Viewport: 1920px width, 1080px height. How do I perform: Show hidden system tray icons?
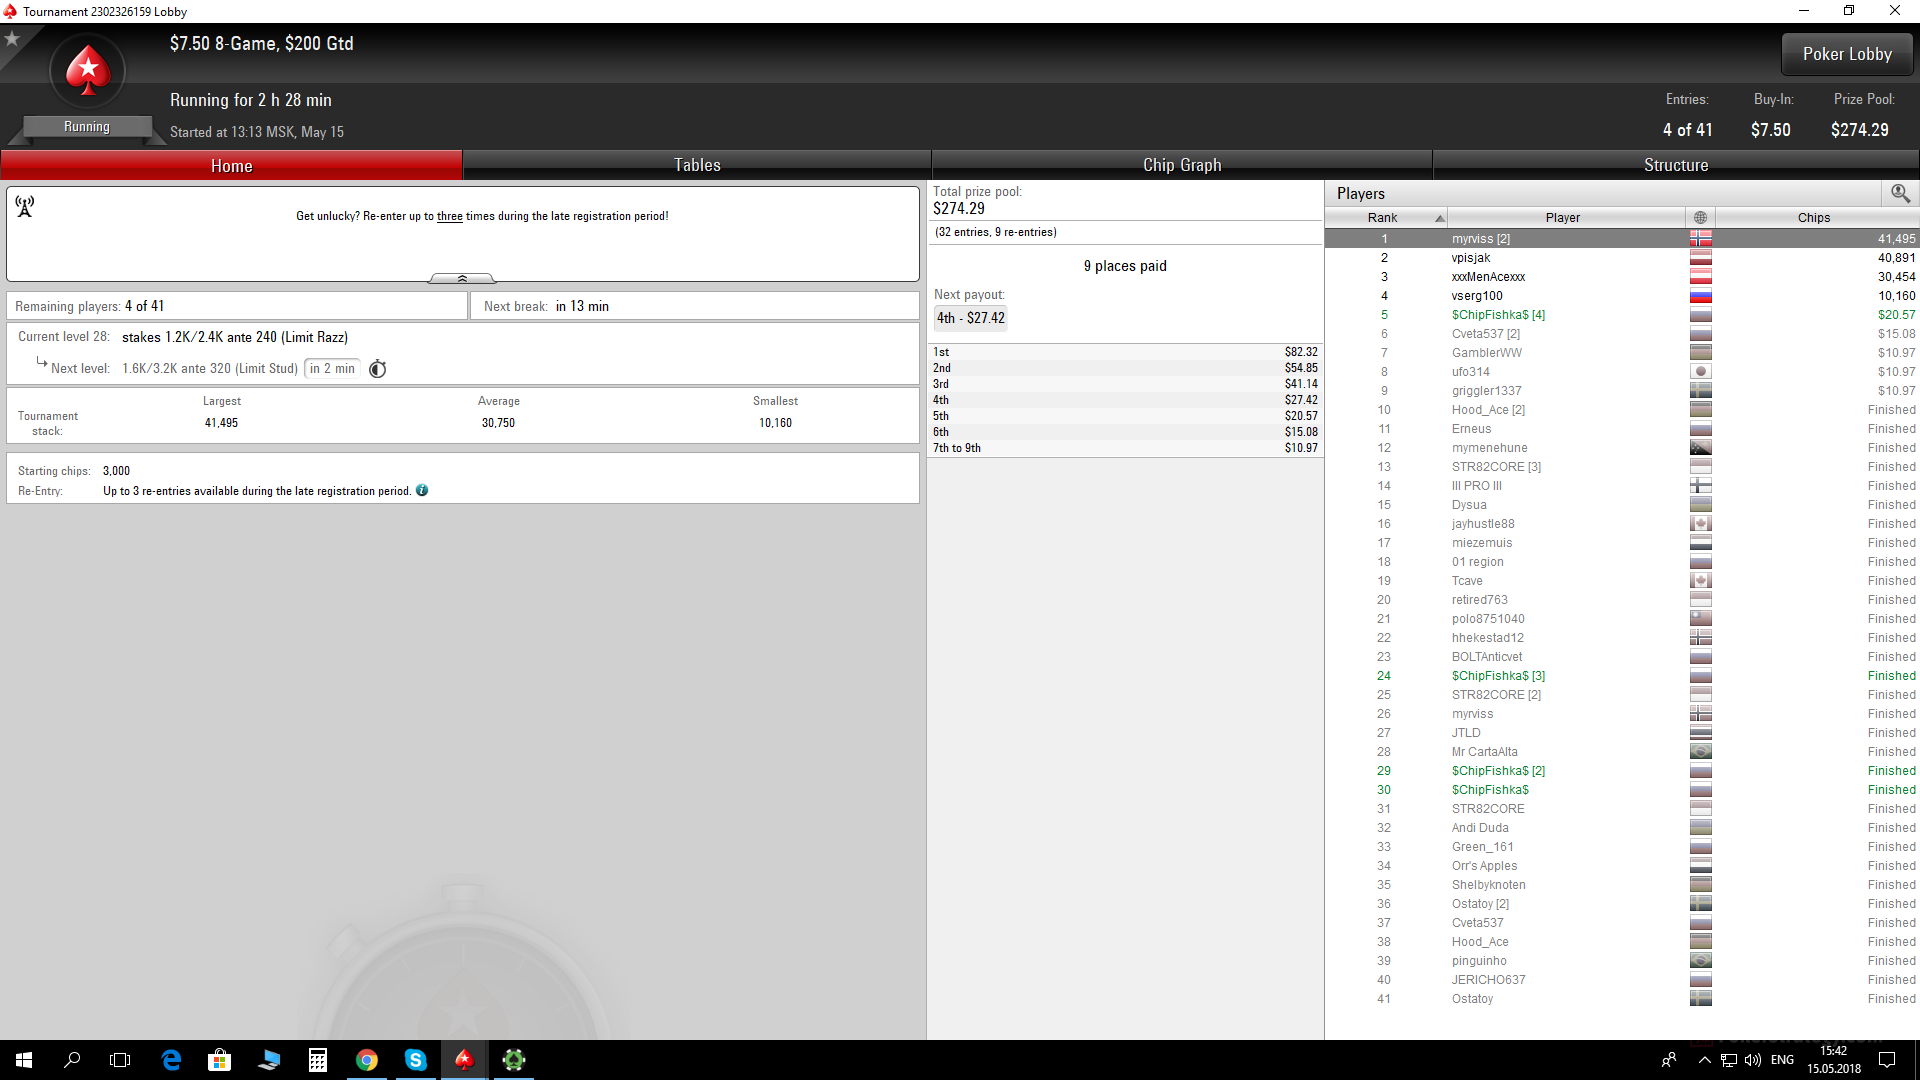(1704, 1060)
